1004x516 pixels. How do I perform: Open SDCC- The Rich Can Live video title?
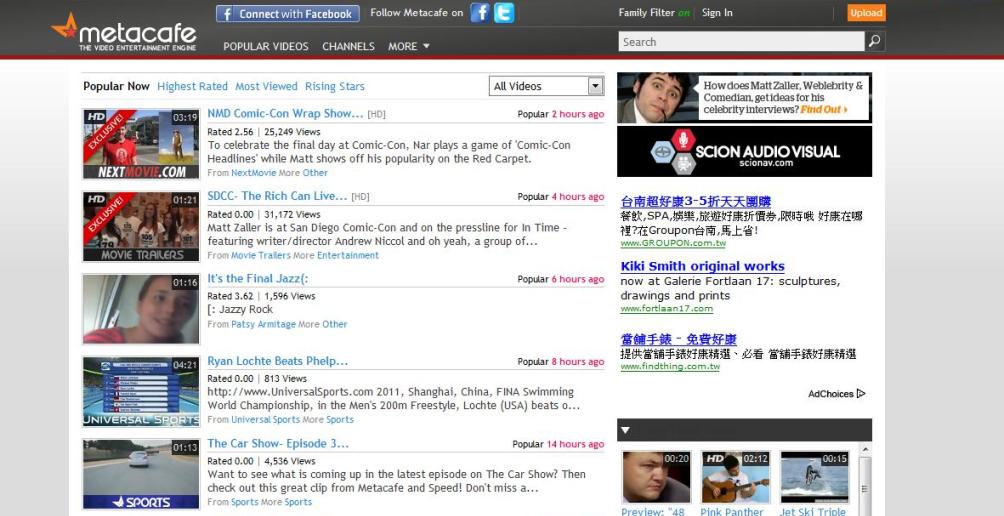277,196
